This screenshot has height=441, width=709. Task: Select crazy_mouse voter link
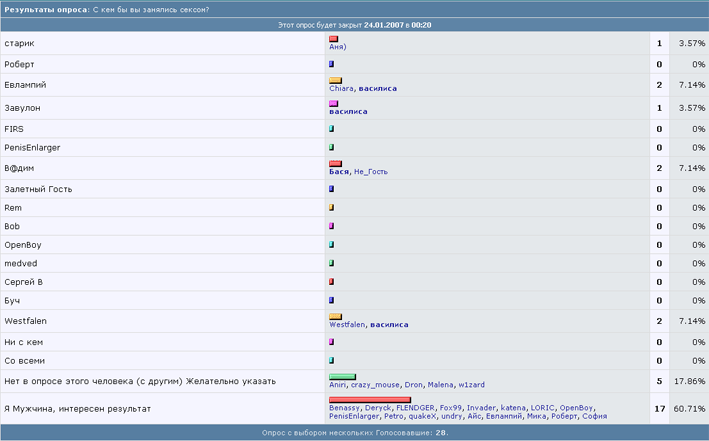point(376,385)
